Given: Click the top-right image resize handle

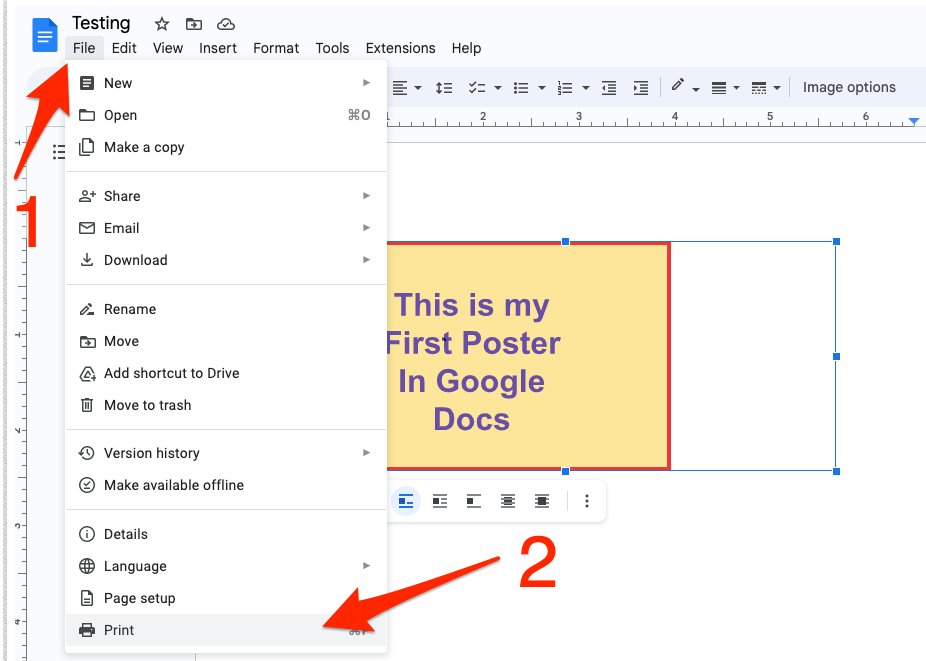Looking at the screenshot, I should (836, 242).
